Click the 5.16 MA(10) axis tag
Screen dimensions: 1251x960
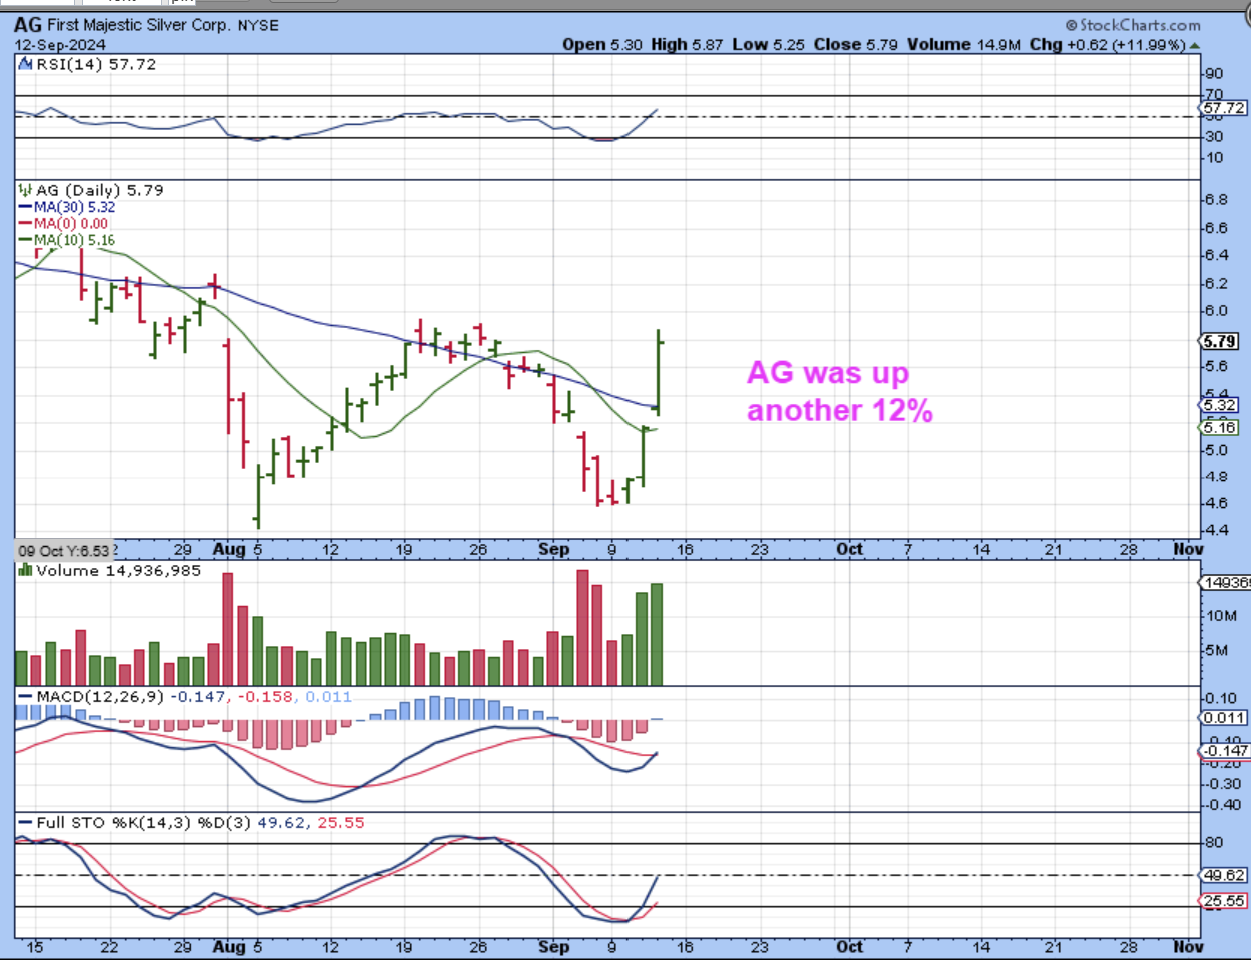coord(1219,427)
